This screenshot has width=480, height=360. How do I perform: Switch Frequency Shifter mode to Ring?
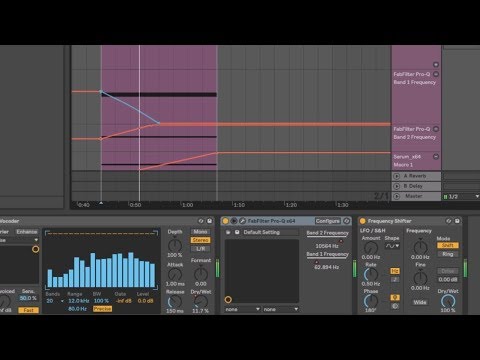point(448,254)
